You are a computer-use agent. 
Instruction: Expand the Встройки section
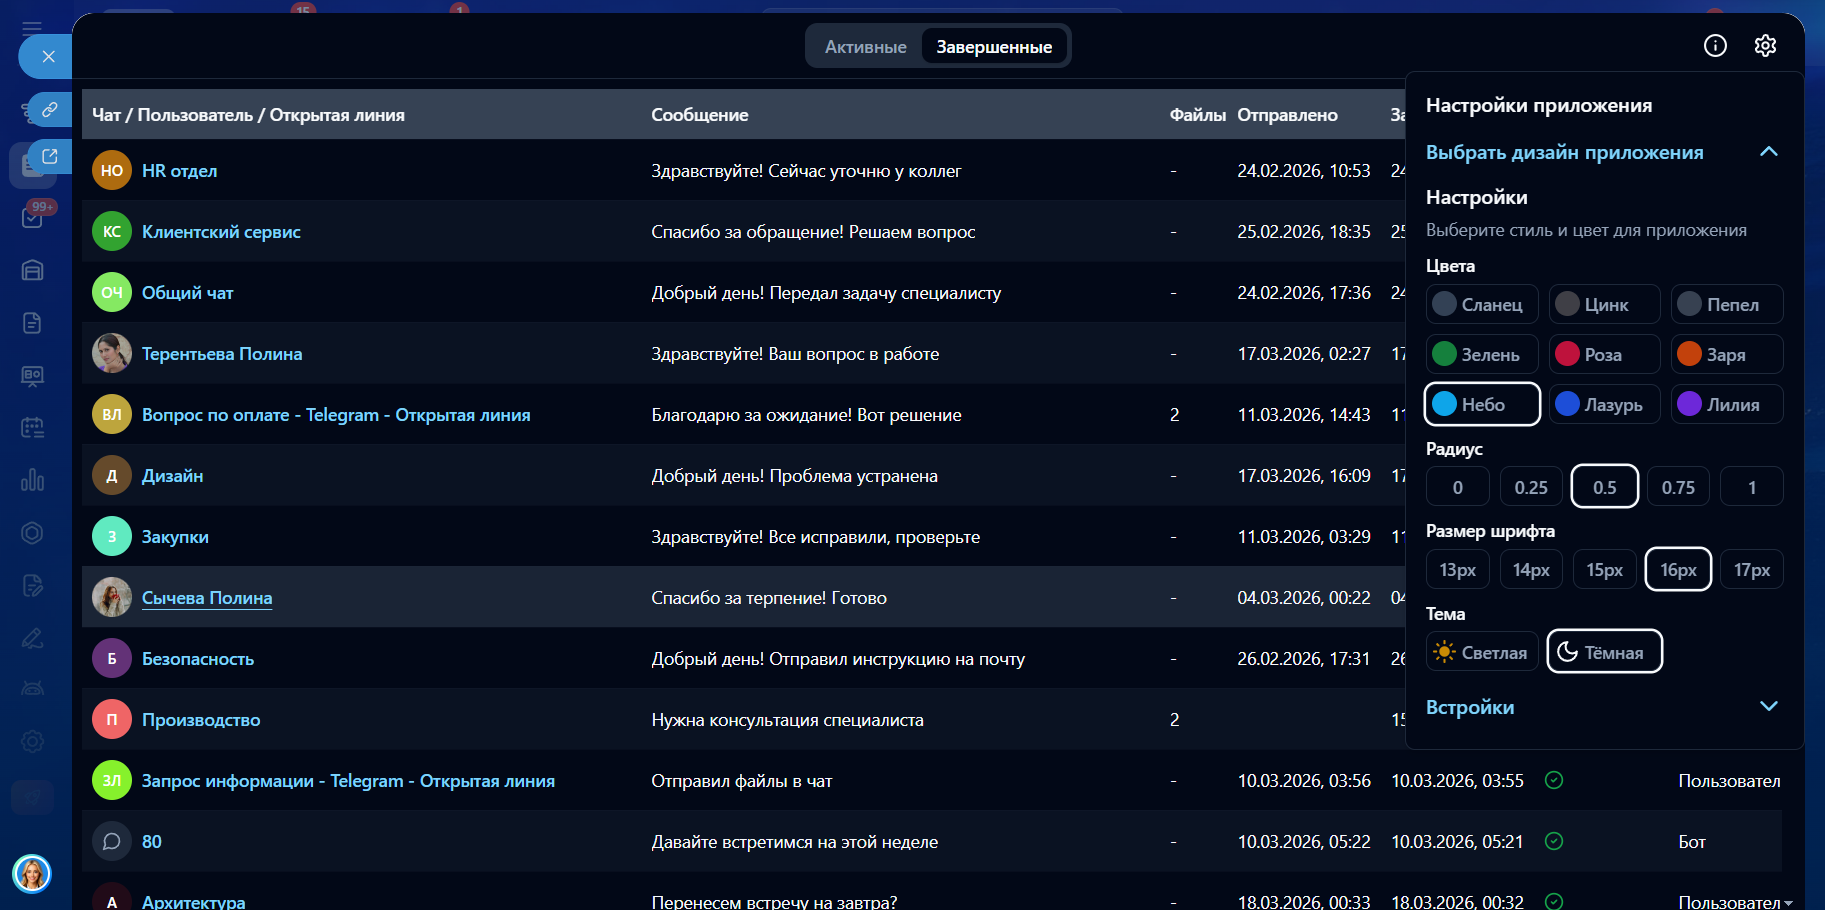pos(1768,707)
